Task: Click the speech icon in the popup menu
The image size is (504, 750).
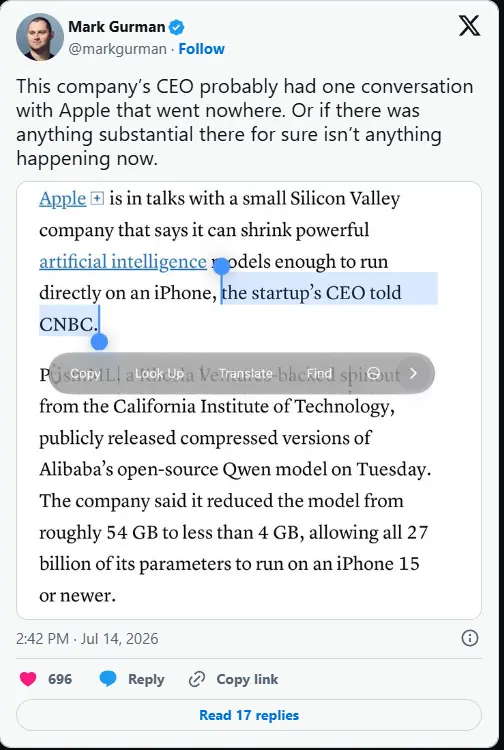Action: (x=373, y=373)
